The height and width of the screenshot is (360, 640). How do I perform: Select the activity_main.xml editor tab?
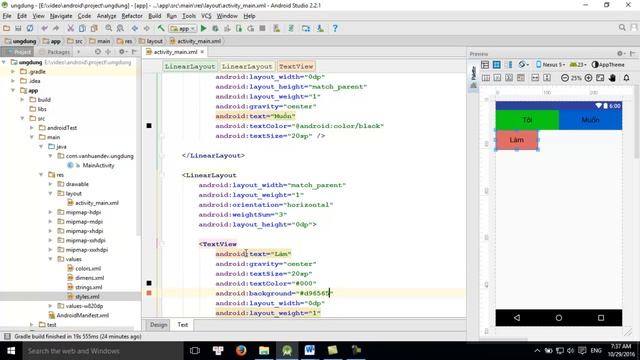175,52
